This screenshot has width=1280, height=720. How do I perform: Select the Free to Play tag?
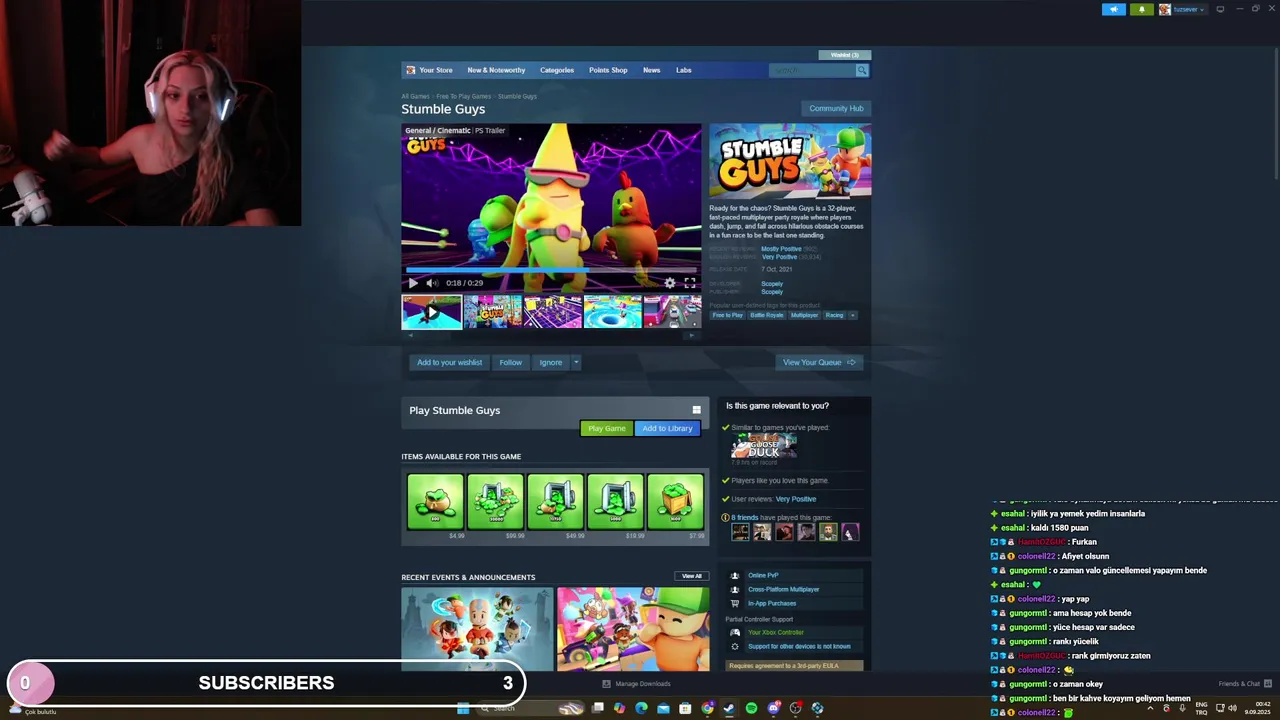tap(728, 315)
